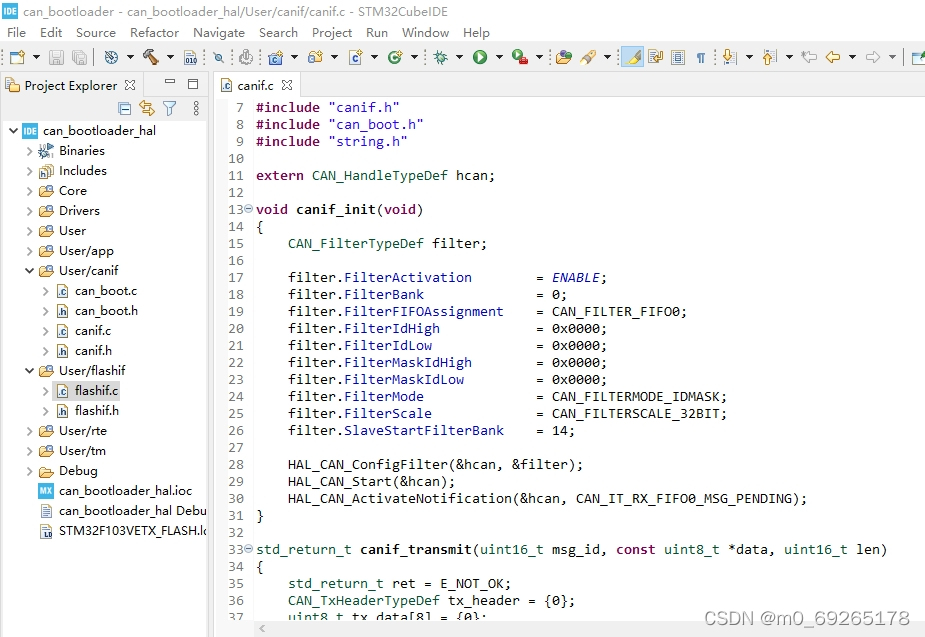Click the Save icon in toolbar
Viewport: 925px width, 637px height.
(x=56, y=58)
